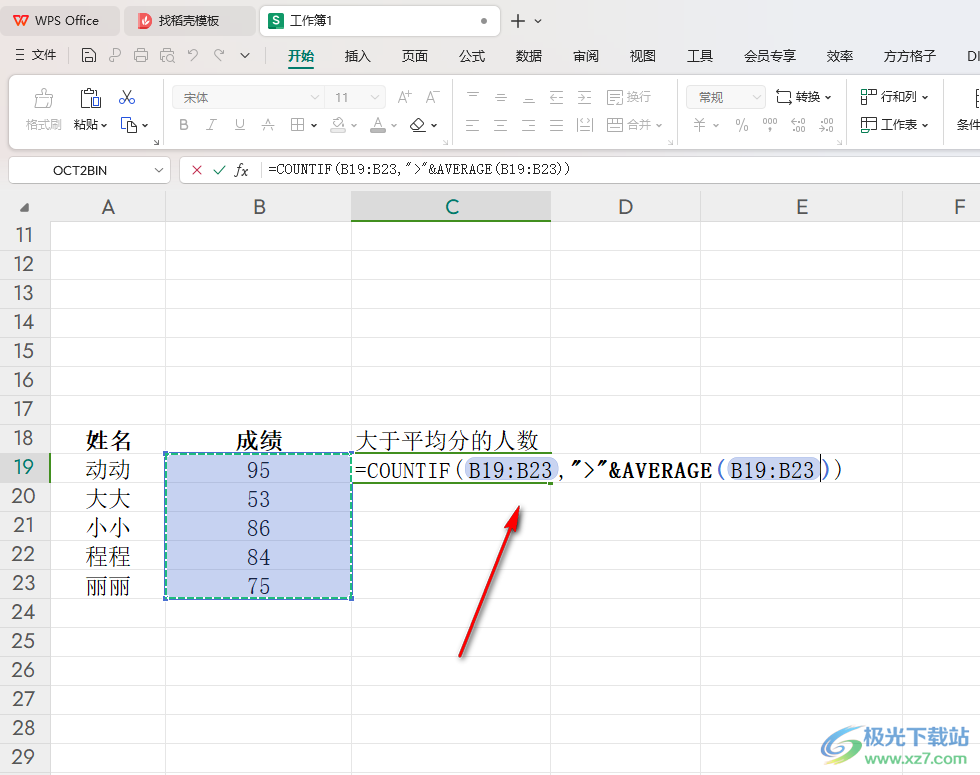Click the 工作表 (Worksheet) button

coord(894,125)
